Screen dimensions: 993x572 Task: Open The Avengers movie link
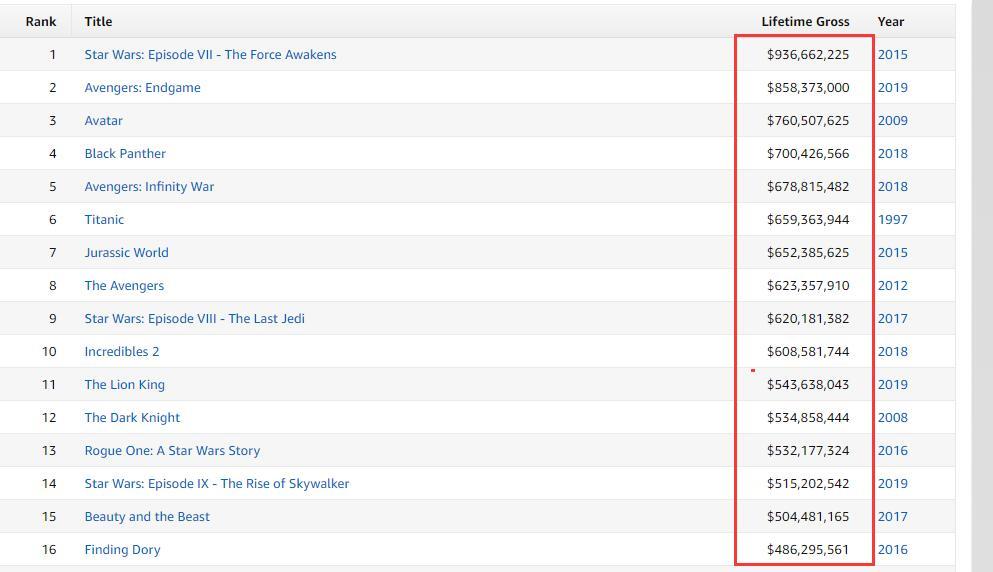click(124, 285)
